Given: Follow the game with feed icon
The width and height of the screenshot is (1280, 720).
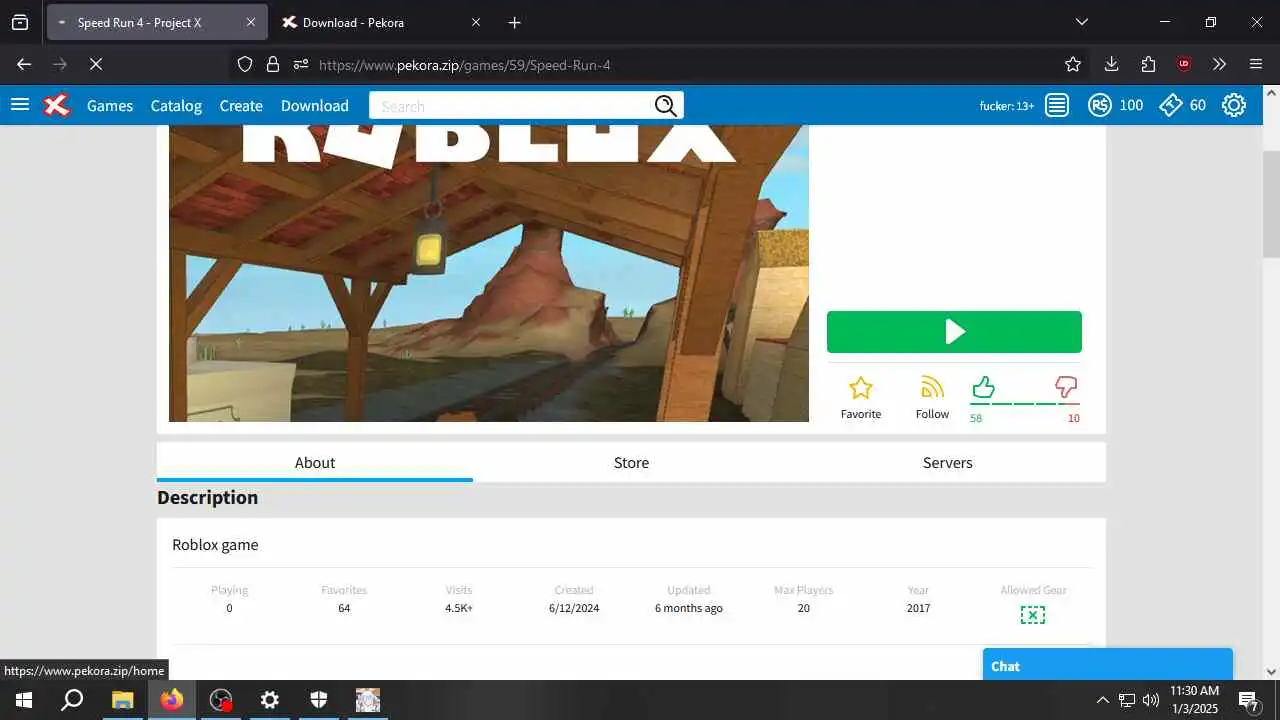Looking at the screenshot, I should pyautogui.click(x=932, y=388).
